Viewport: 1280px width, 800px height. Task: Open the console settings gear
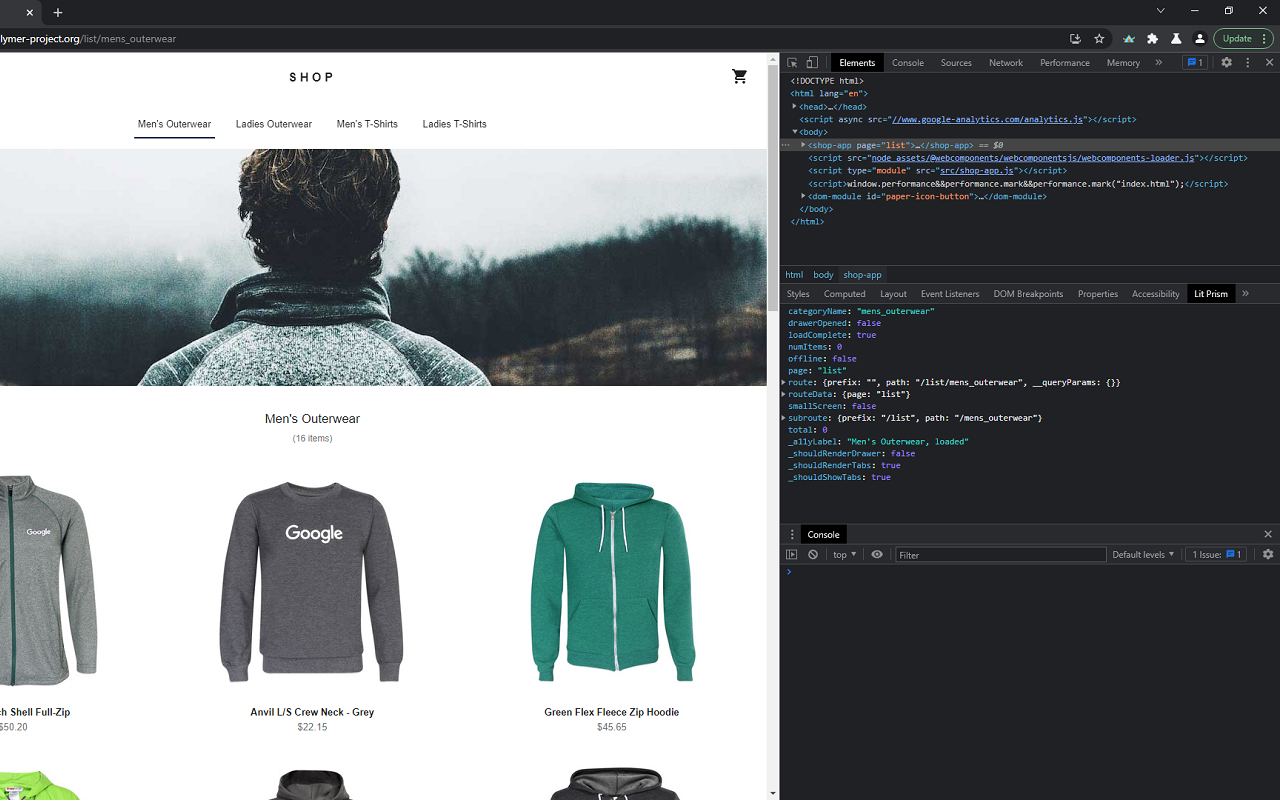coord(1268,554)
